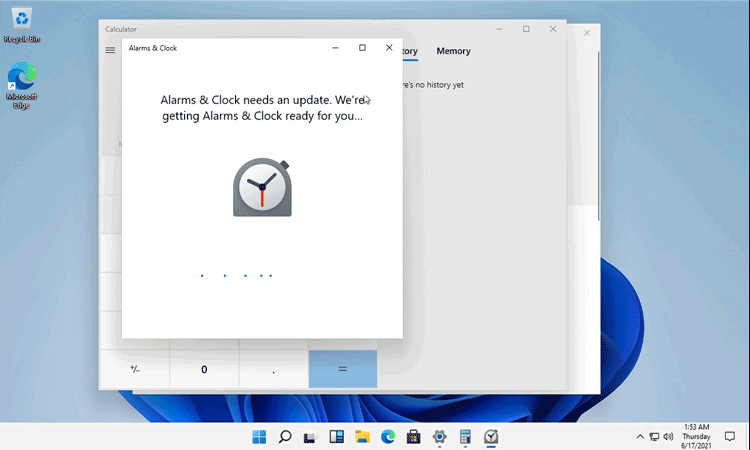Open the Recycle Bin desktop icon
Screen dimensions: 750x450
coord(22,25)
